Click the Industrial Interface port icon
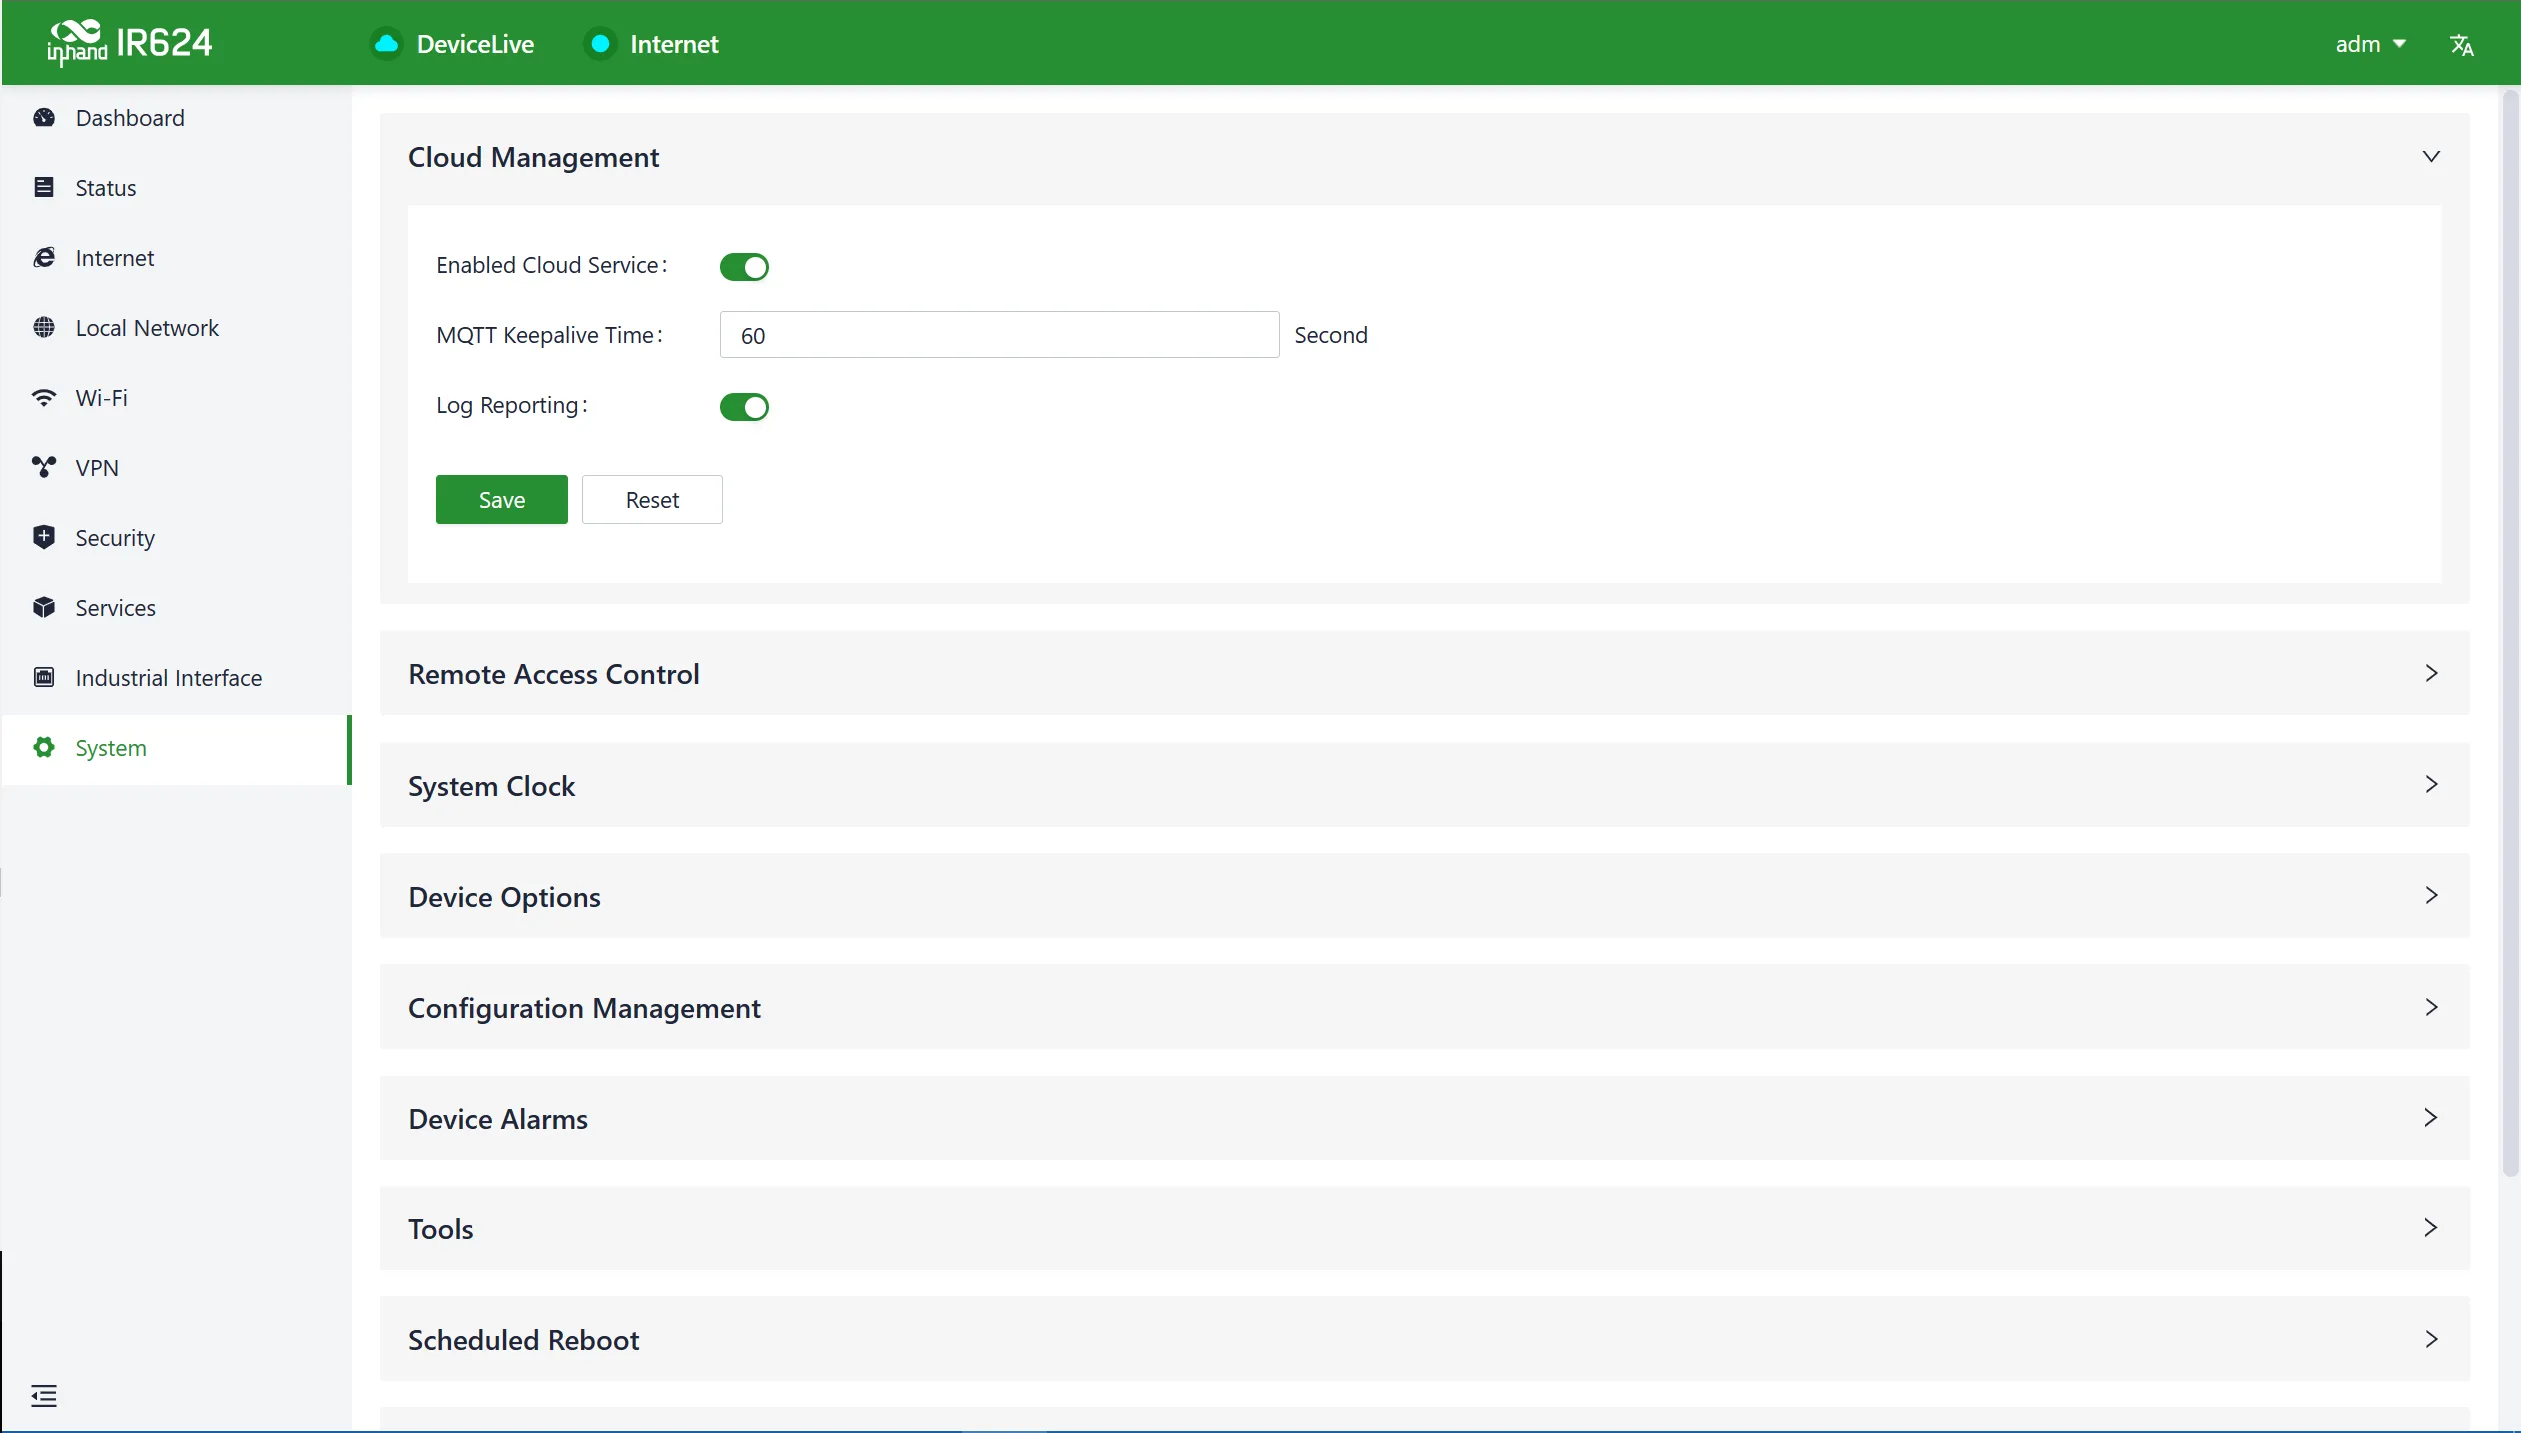 coord(44,678)
